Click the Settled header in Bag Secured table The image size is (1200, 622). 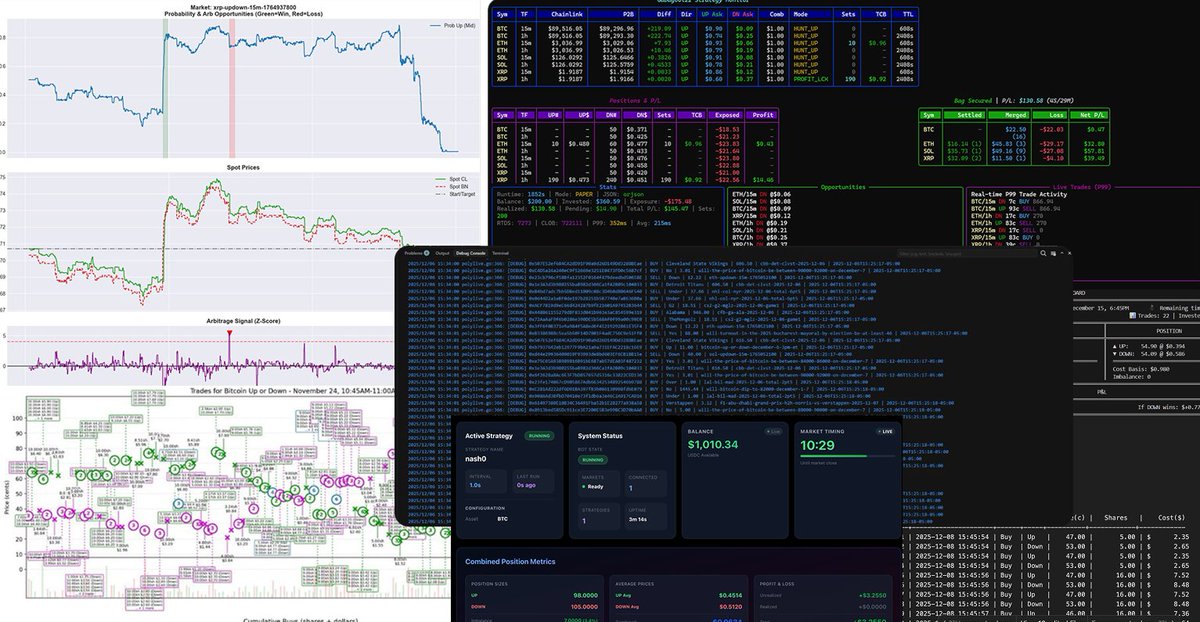click(x=965, y=115)
